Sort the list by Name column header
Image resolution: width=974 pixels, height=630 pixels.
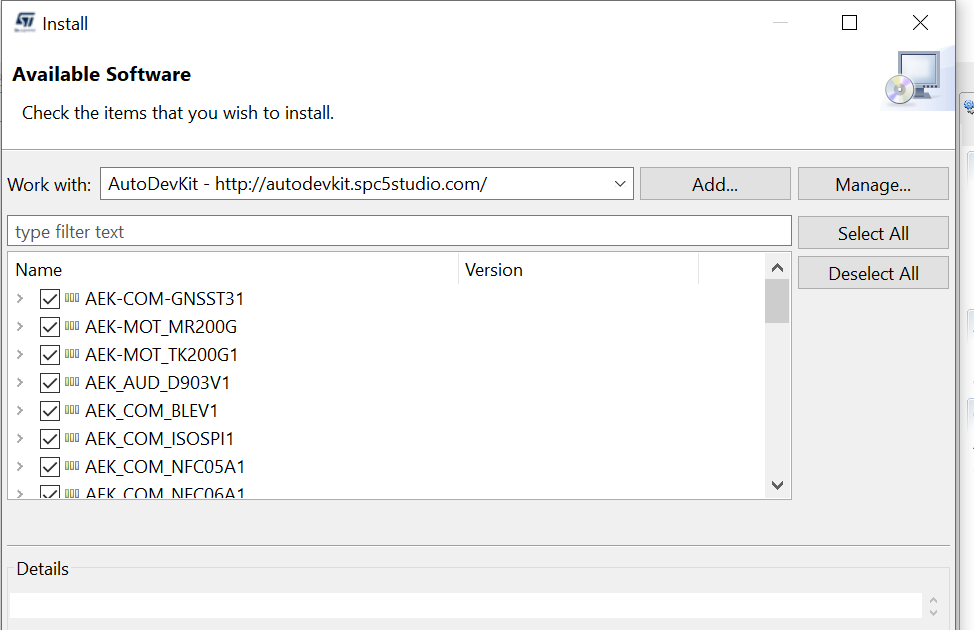[x=230, y=269]
